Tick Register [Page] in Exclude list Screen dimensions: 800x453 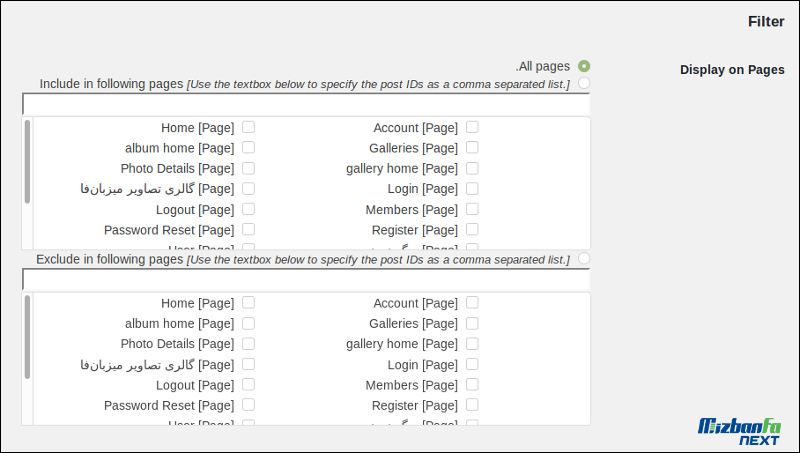click(472, 405)
